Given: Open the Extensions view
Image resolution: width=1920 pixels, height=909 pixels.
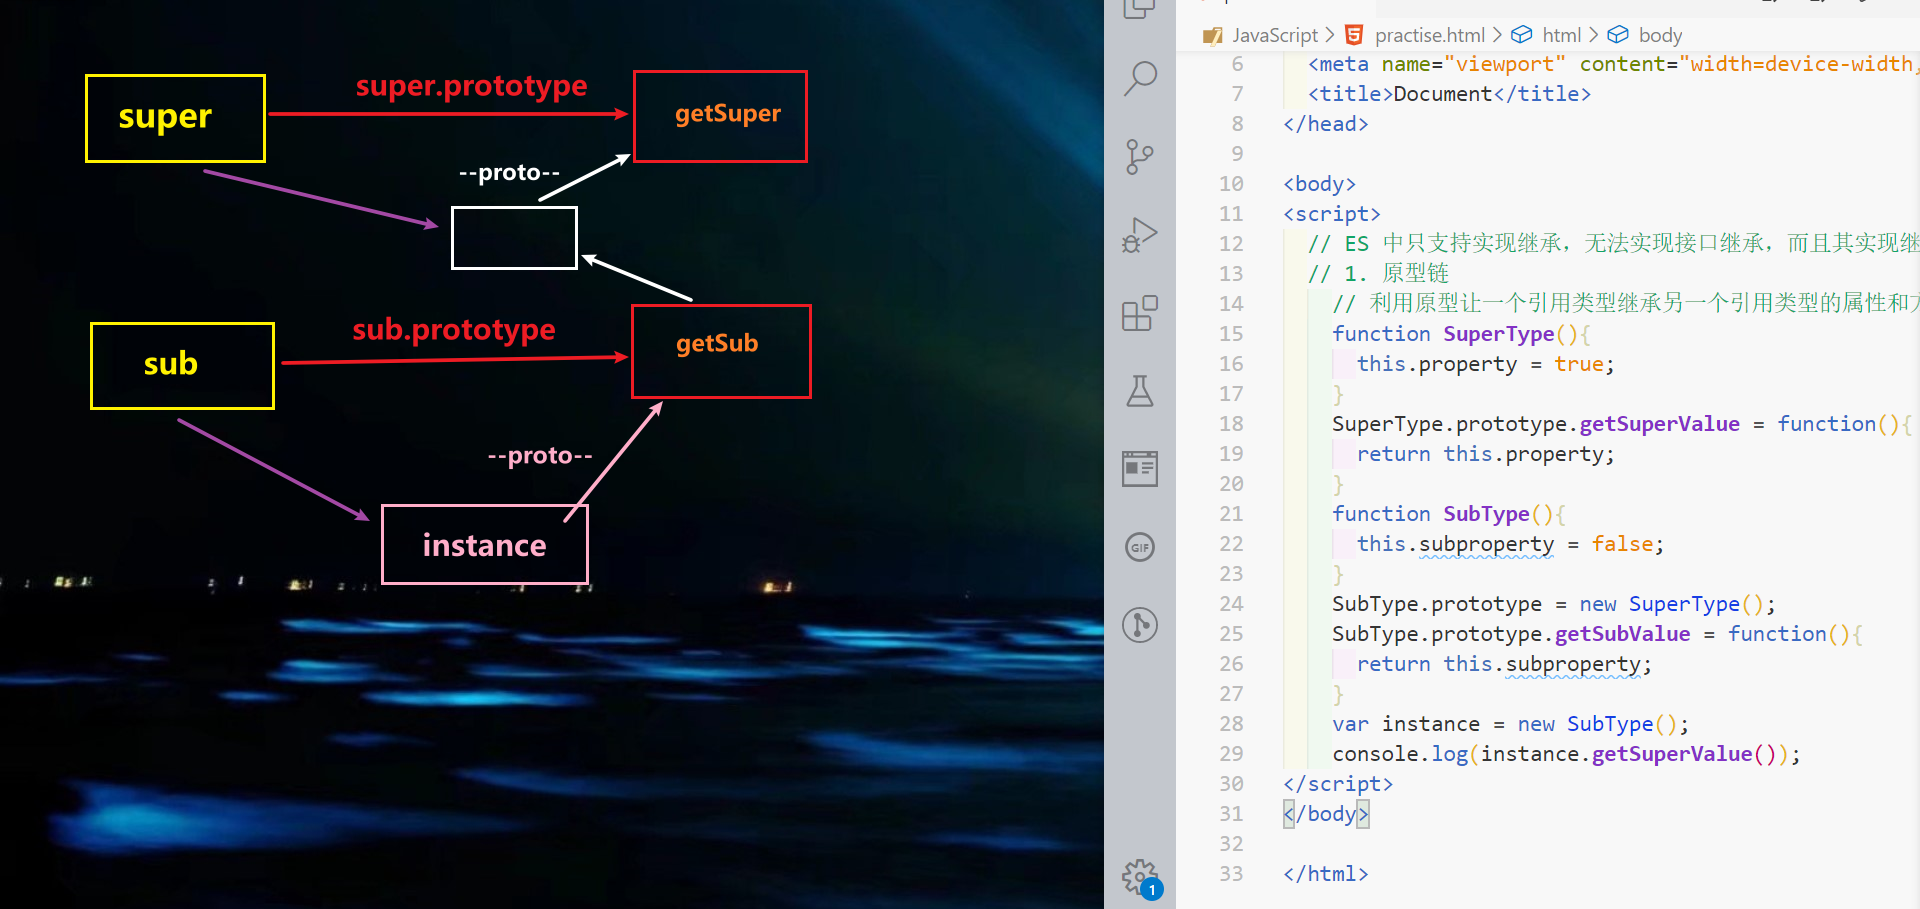Looking at the screenshot, I should (x=1140, y=313).
